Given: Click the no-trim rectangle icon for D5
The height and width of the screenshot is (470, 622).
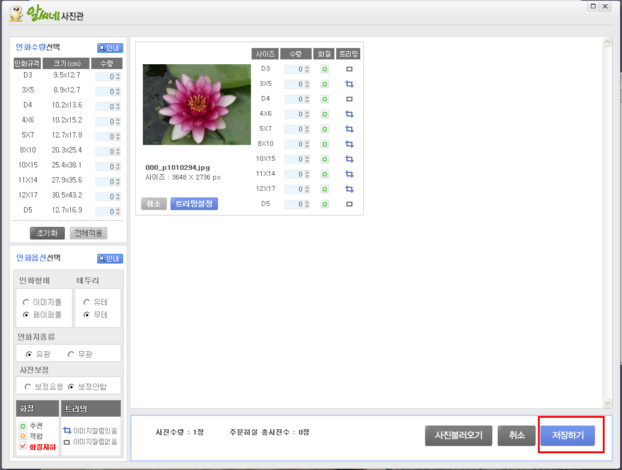Looking at the screenshot, I should tap(350, 203).
